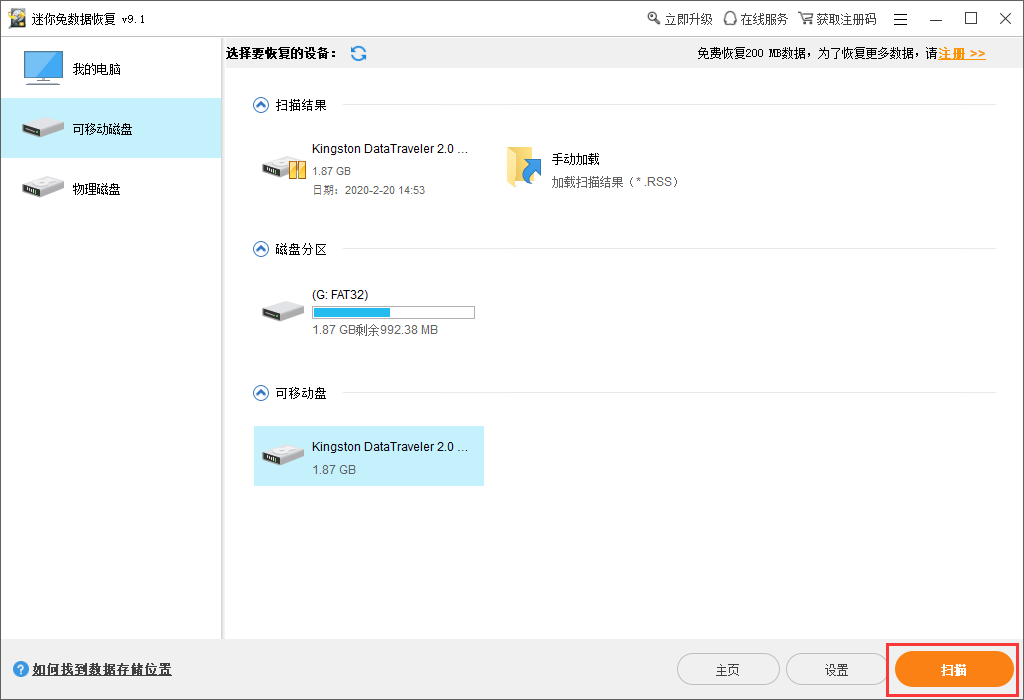The height and width of the screenshot is (700, 1024).
Task: Open the hamburger menu icon
Action: point(900,19)
